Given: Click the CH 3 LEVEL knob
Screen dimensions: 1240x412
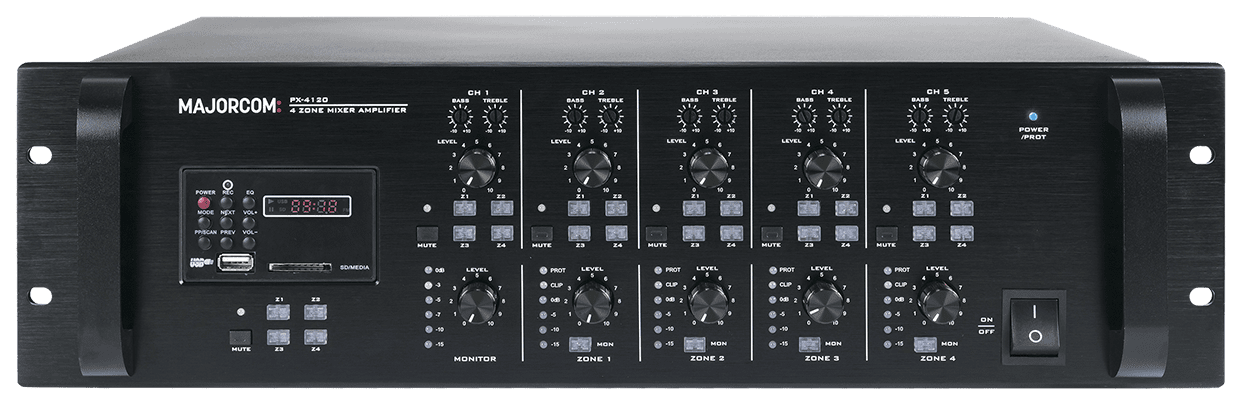Looking at the screenshot, I should pos(708,165).
